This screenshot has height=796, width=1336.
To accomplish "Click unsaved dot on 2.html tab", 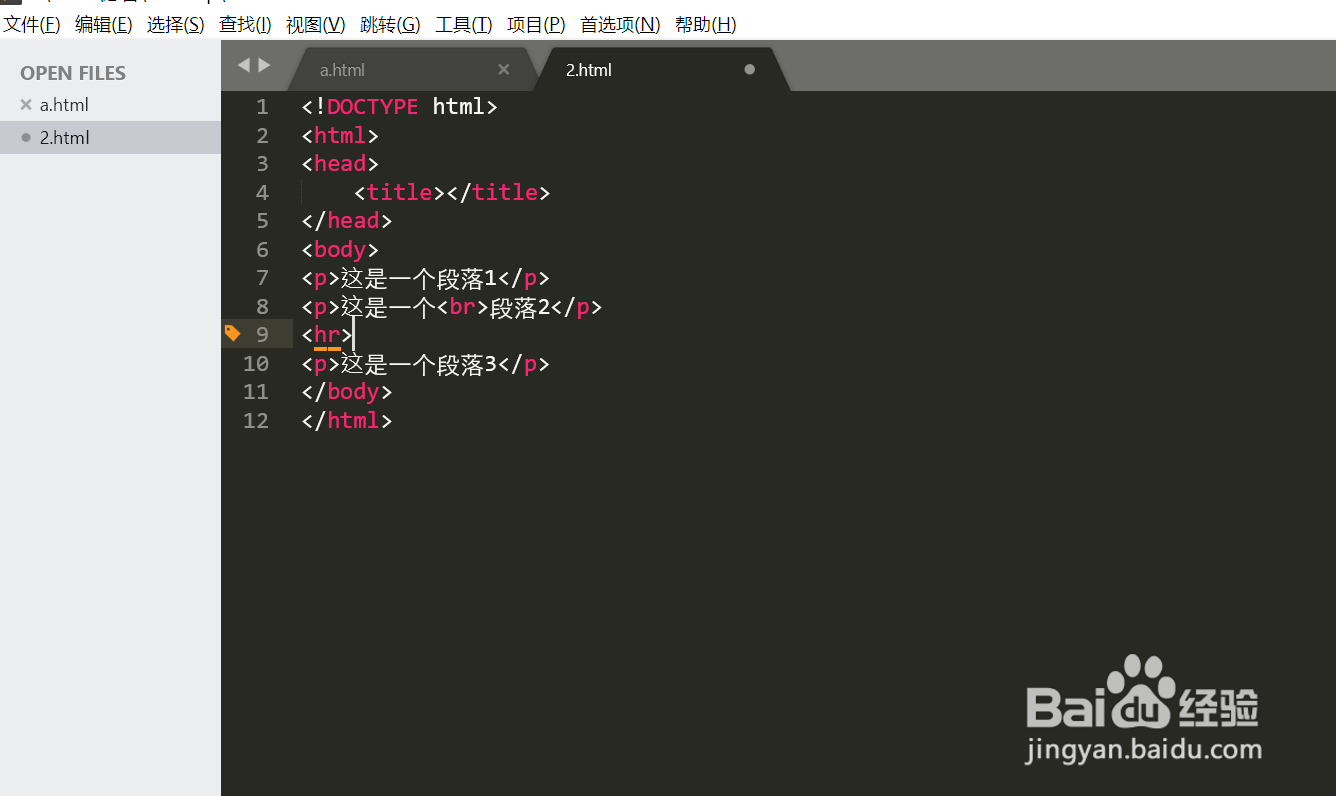I will pyautogui.click(x=750, y=69).
